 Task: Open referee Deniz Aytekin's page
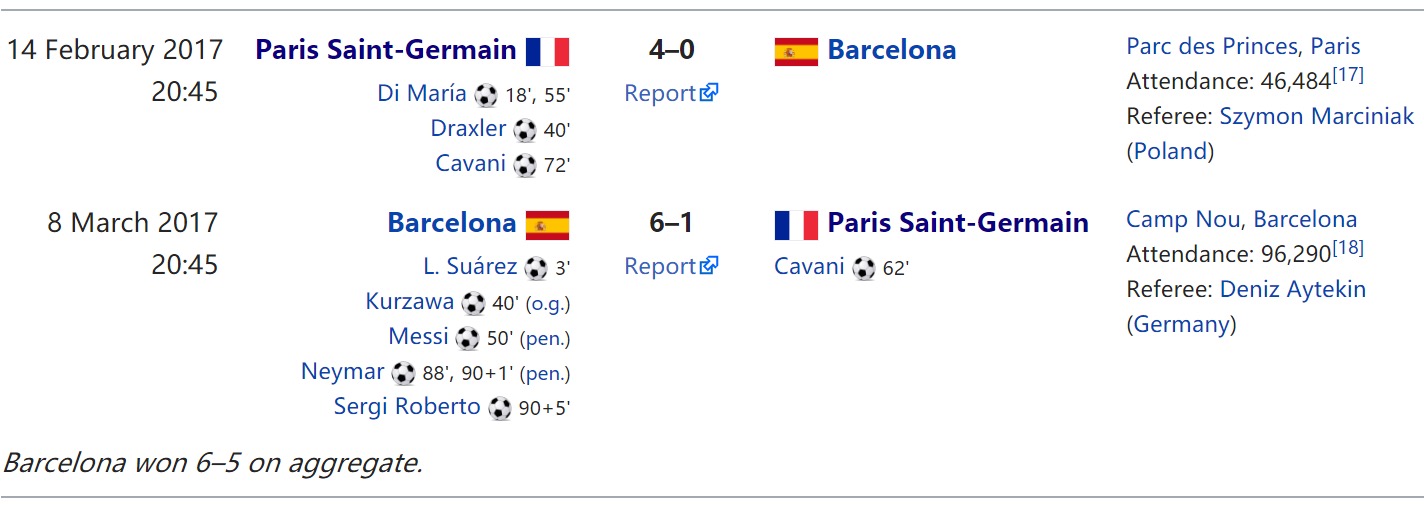[1292, 289]
